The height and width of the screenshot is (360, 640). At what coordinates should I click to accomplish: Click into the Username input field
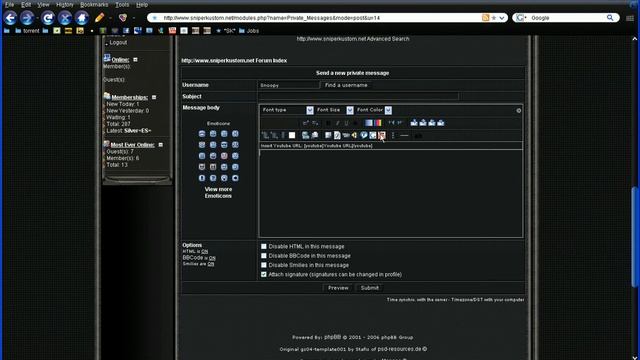pyautogui.click(x=289, y=85)
